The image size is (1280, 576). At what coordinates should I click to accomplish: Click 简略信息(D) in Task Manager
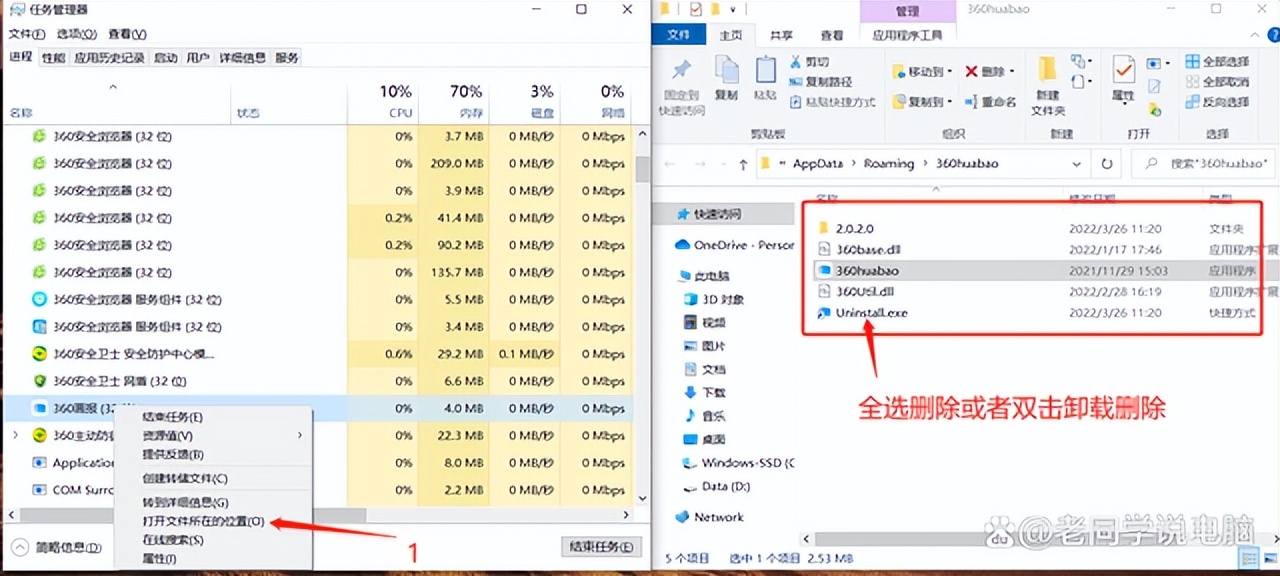tap(57, 548)
